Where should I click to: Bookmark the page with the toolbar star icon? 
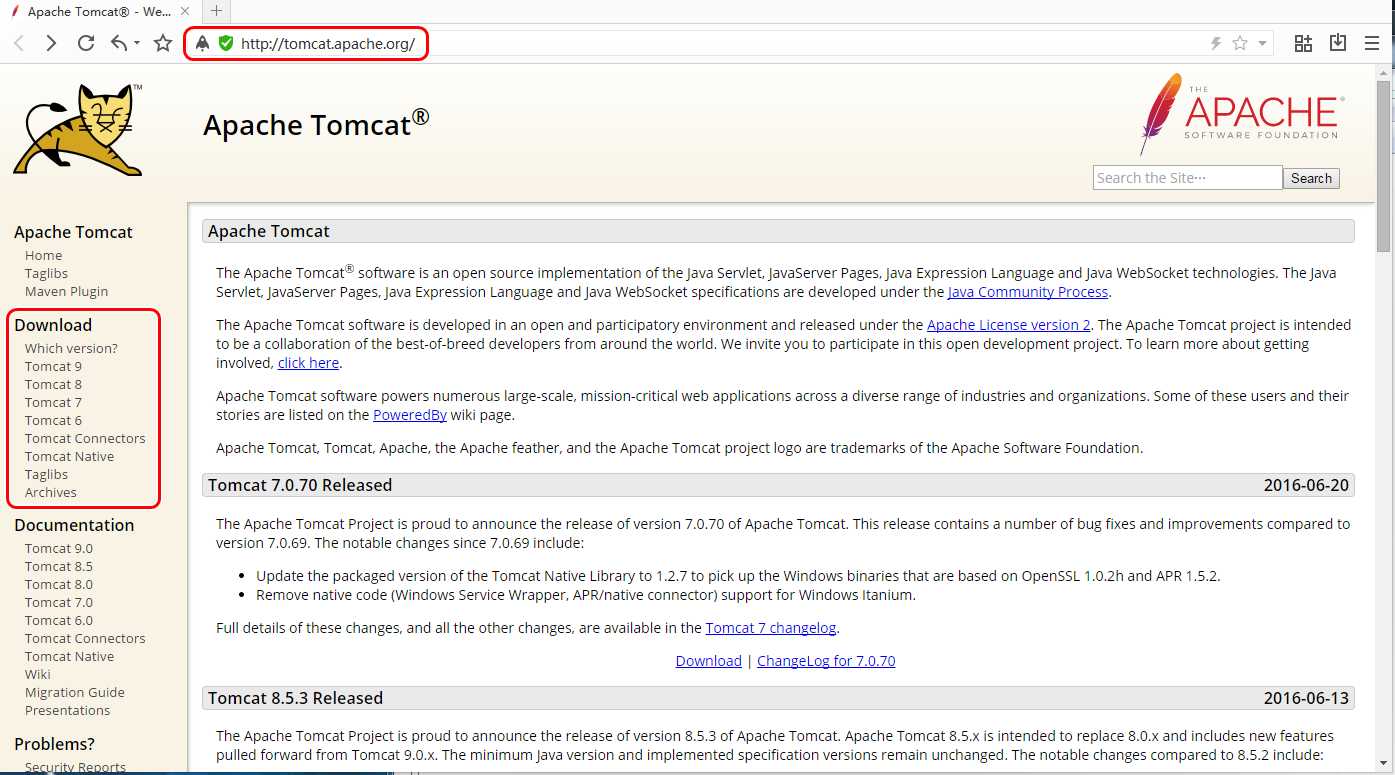pos(163,43)
